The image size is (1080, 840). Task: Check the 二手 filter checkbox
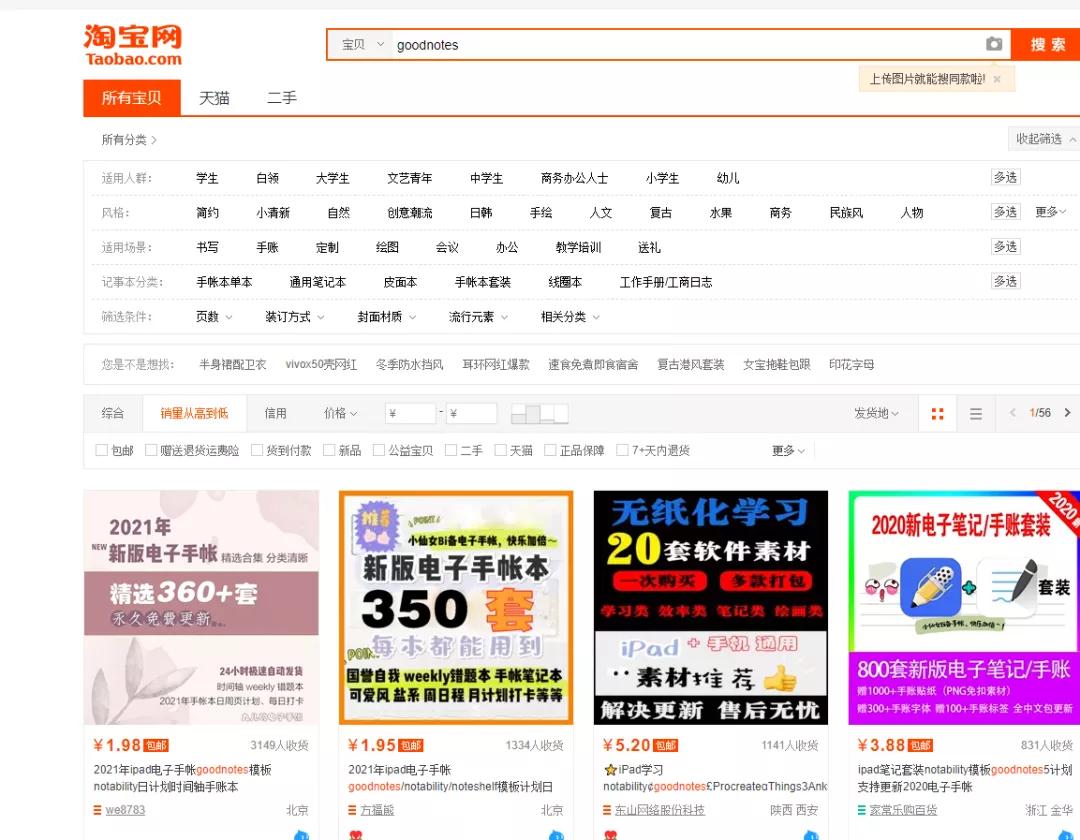tap(451, 450)
